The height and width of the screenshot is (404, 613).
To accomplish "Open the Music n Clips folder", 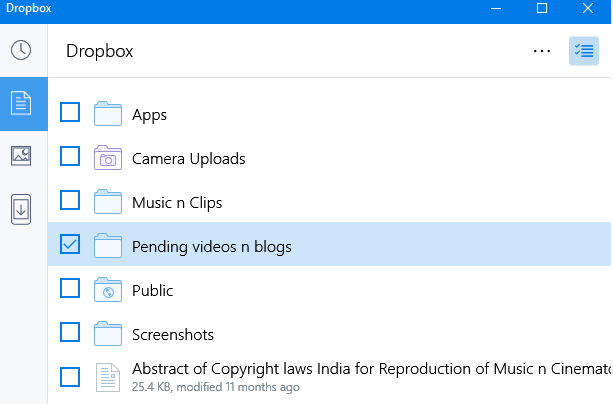I will (178, 202).
